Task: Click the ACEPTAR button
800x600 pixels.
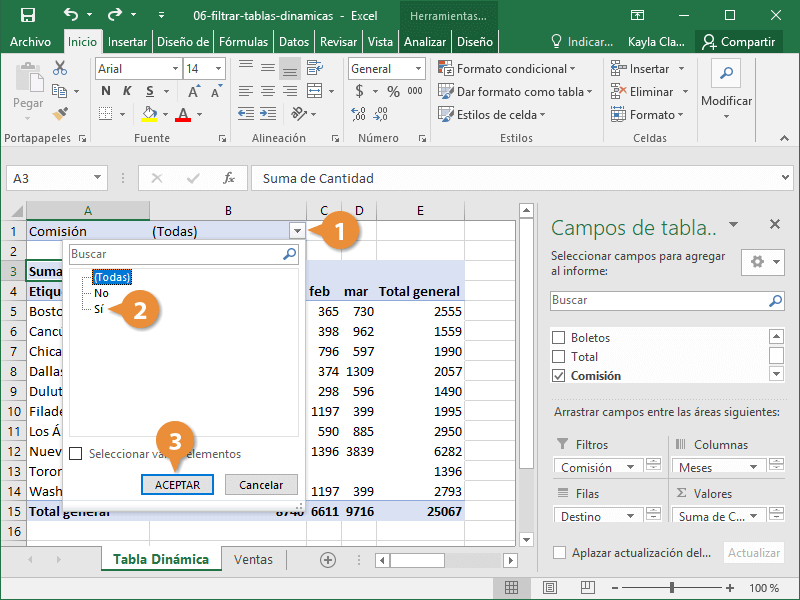Action: click(177, 485)
